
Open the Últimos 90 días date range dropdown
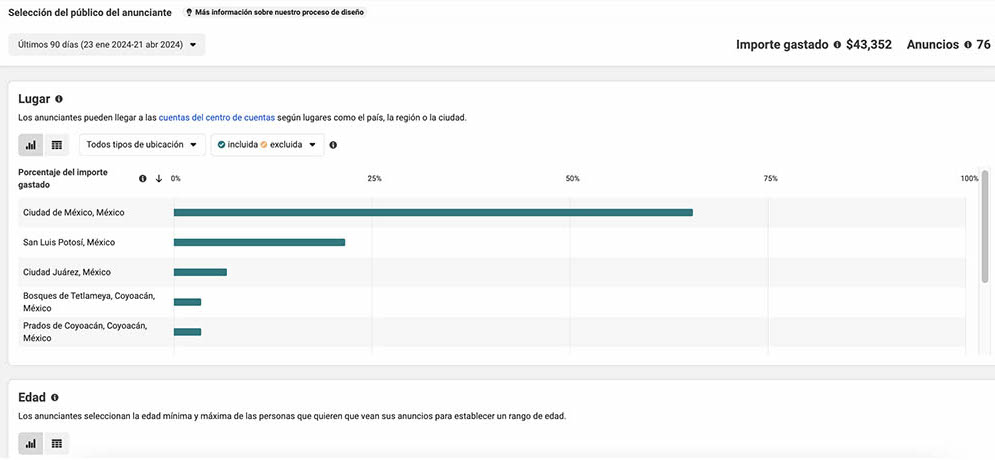coord(107,44)
